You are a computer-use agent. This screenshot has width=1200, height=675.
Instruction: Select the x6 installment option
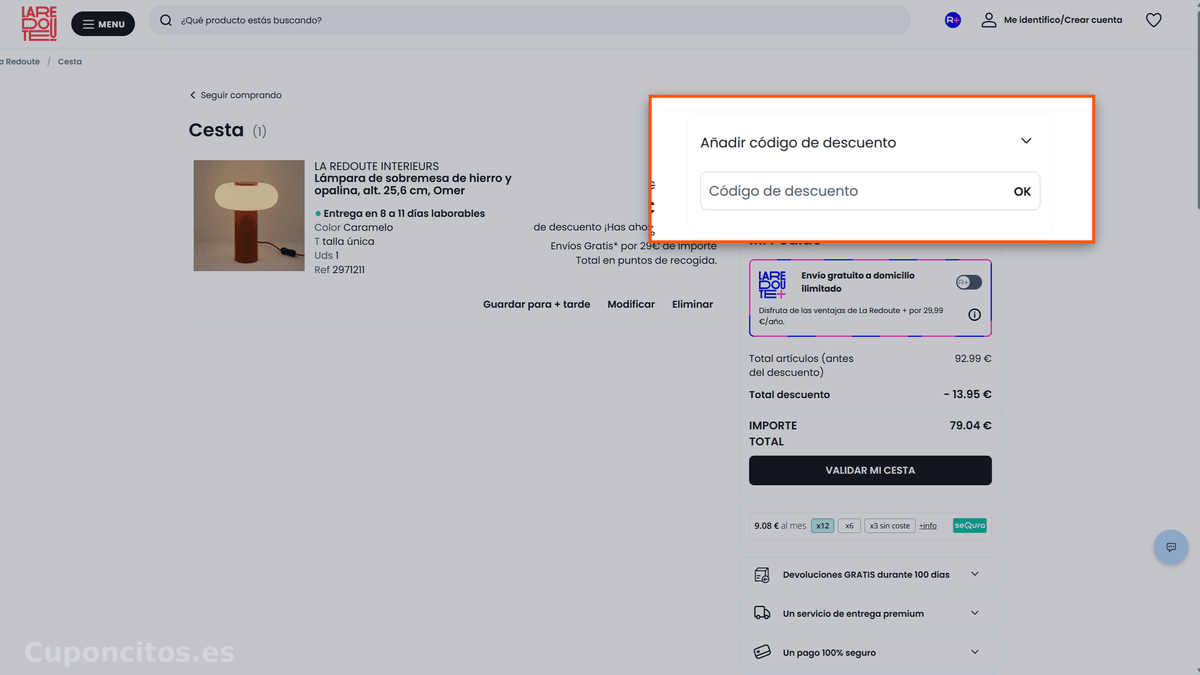pyautogui.click(x=849, y=525)
